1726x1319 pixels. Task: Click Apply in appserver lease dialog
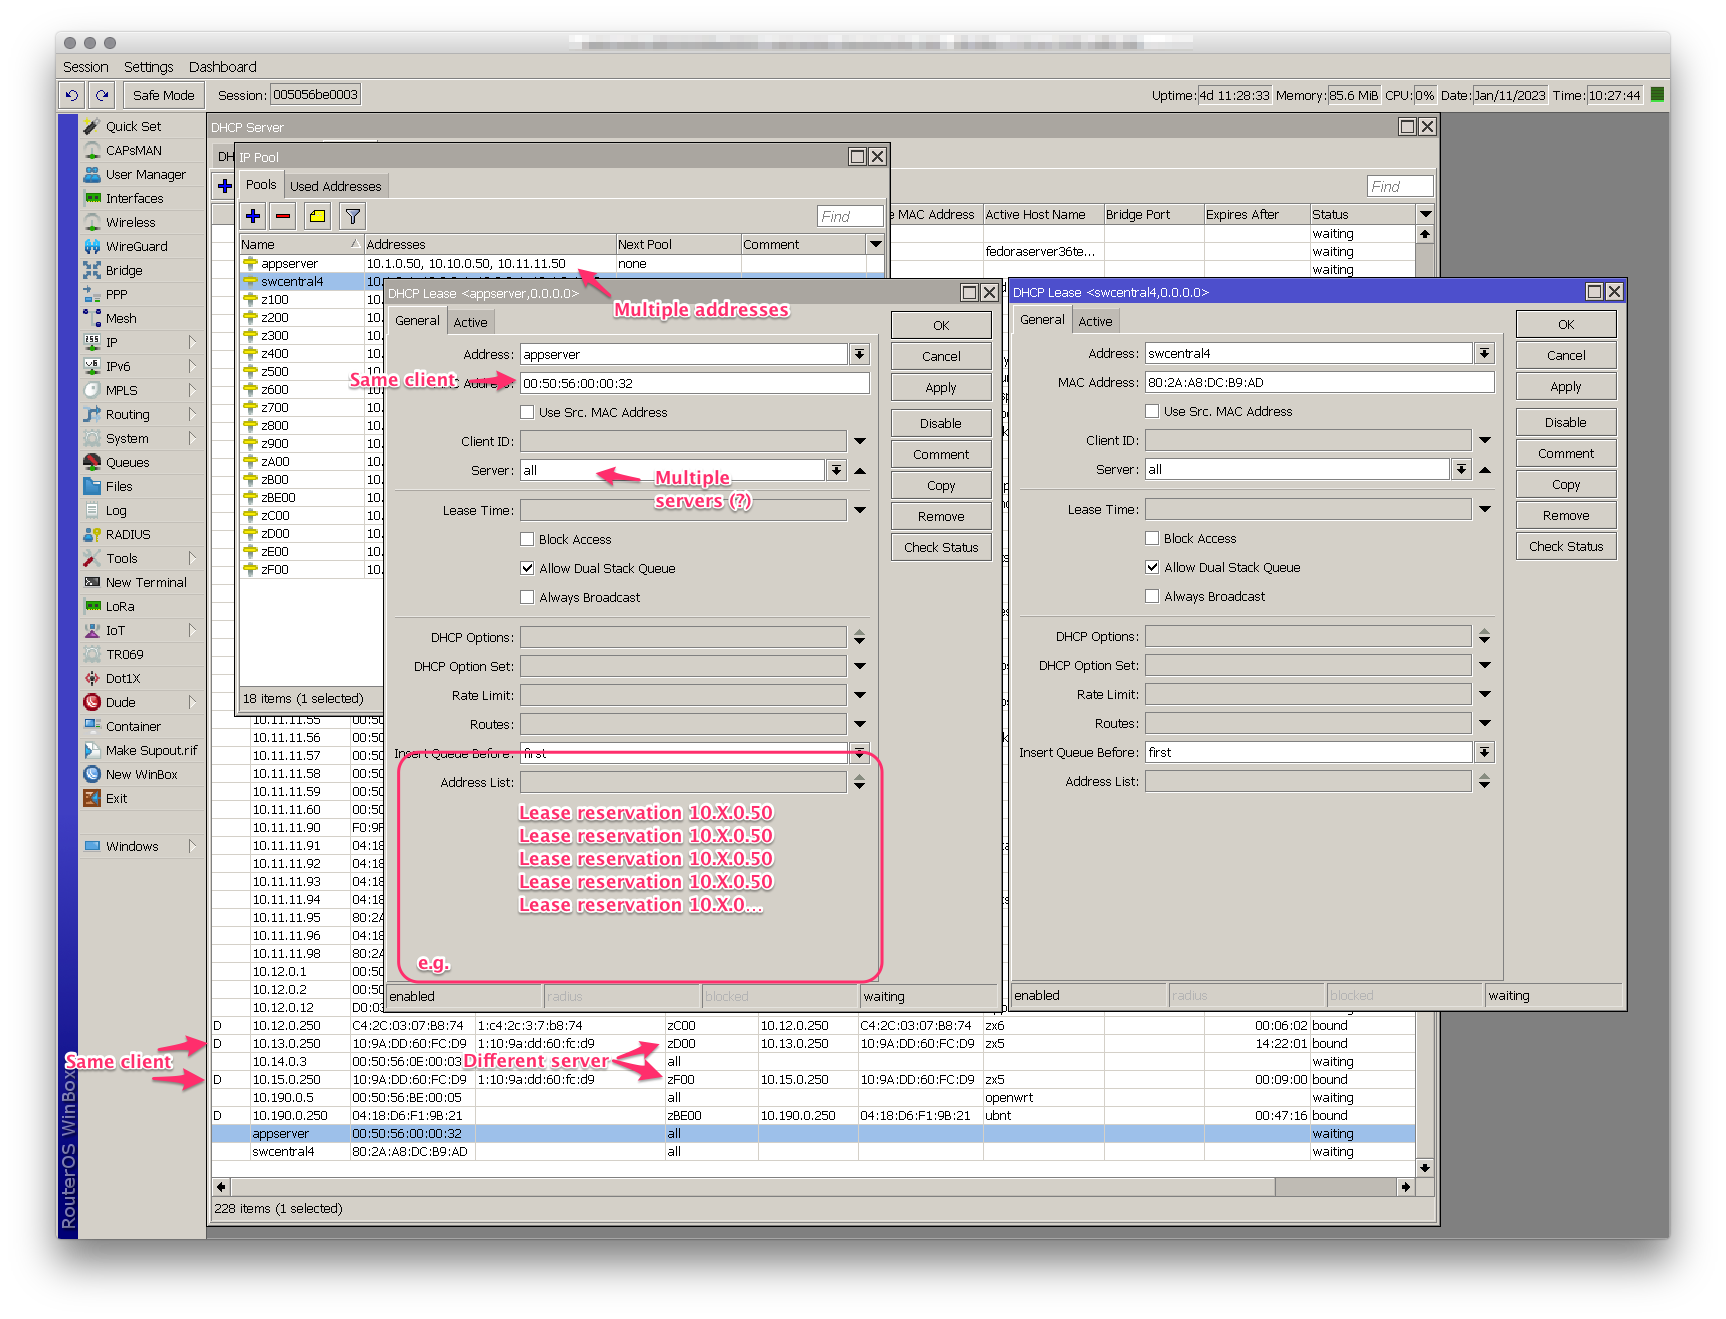click(x=941, y=387)
